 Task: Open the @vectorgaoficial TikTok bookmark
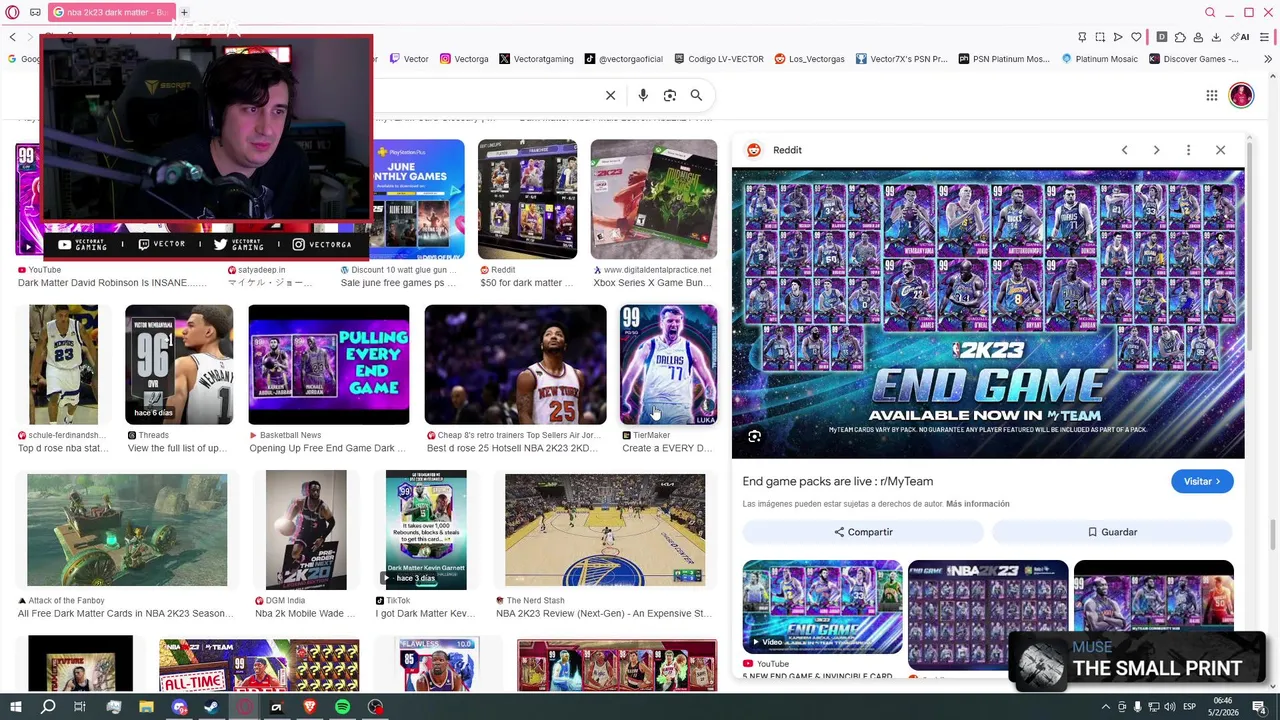click(x=625, y=59)
